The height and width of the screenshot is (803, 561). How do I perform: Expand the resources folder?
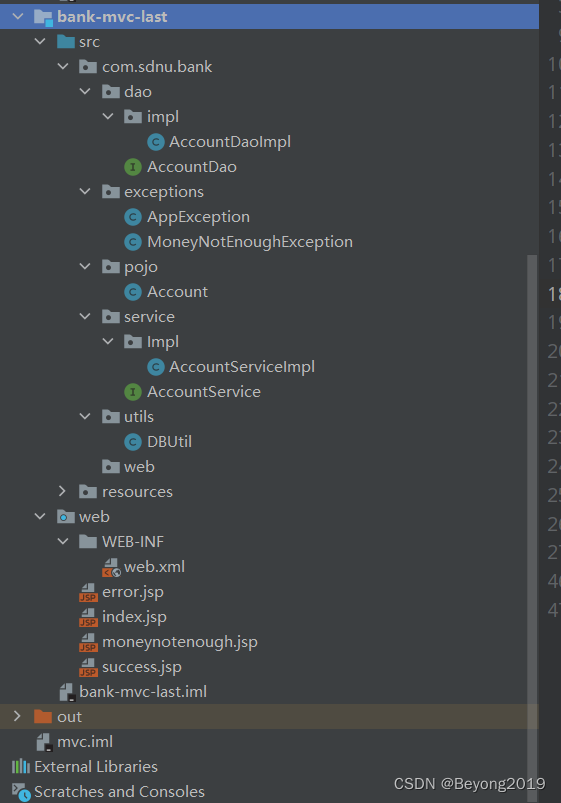(x=63, y=492)
